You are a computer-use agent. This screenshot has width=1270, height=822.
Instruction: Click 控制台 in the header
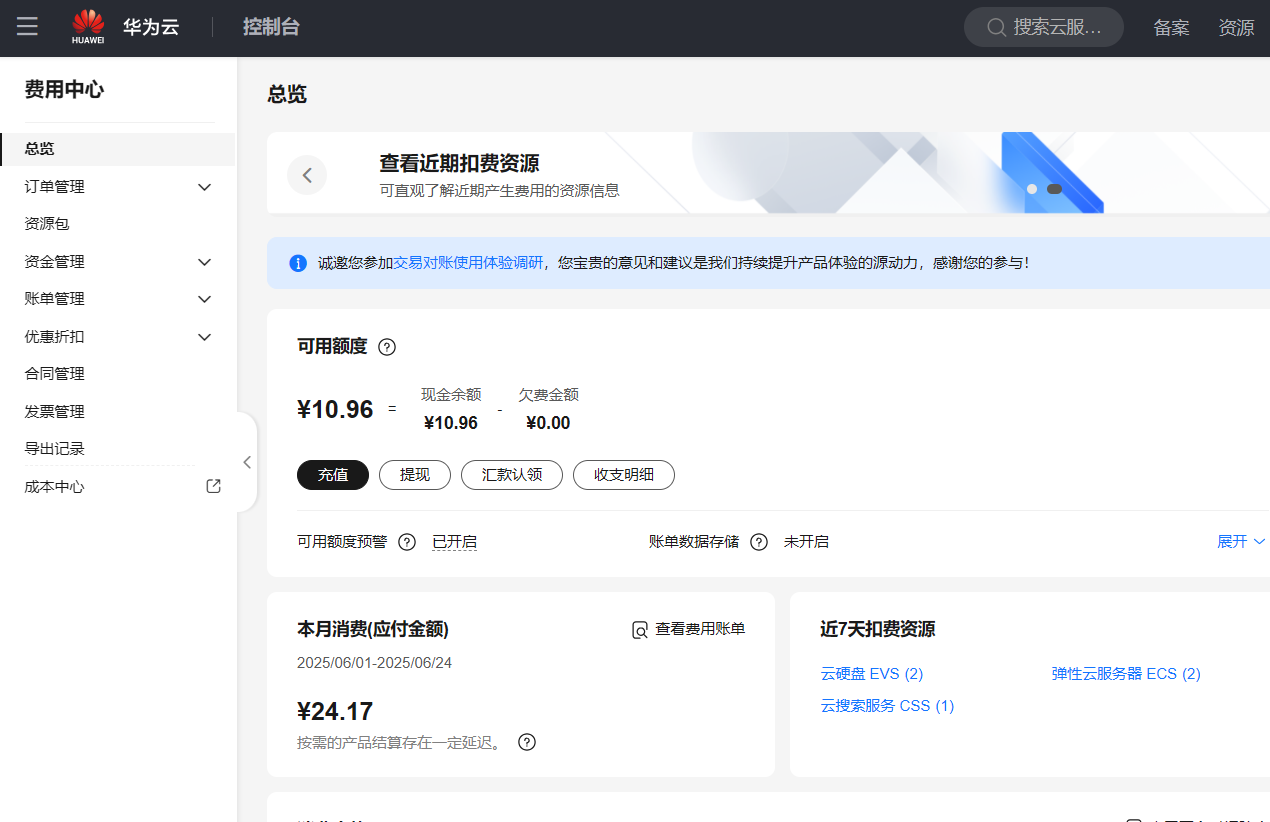(271, 27)
